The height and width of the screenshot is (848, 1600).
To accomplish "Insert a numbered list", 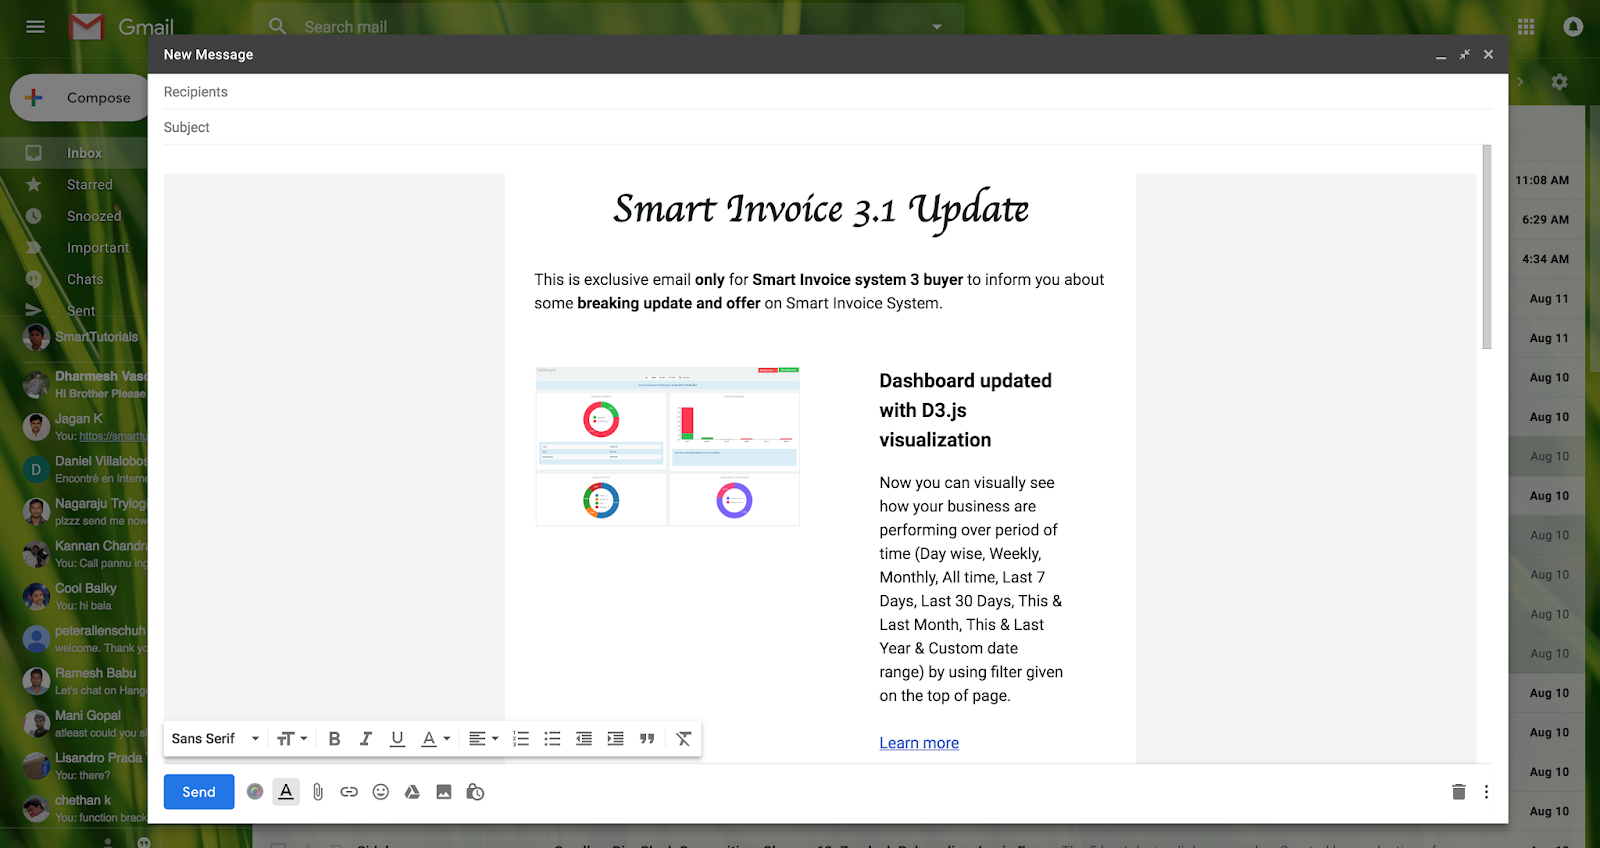I will click(521, 739).
